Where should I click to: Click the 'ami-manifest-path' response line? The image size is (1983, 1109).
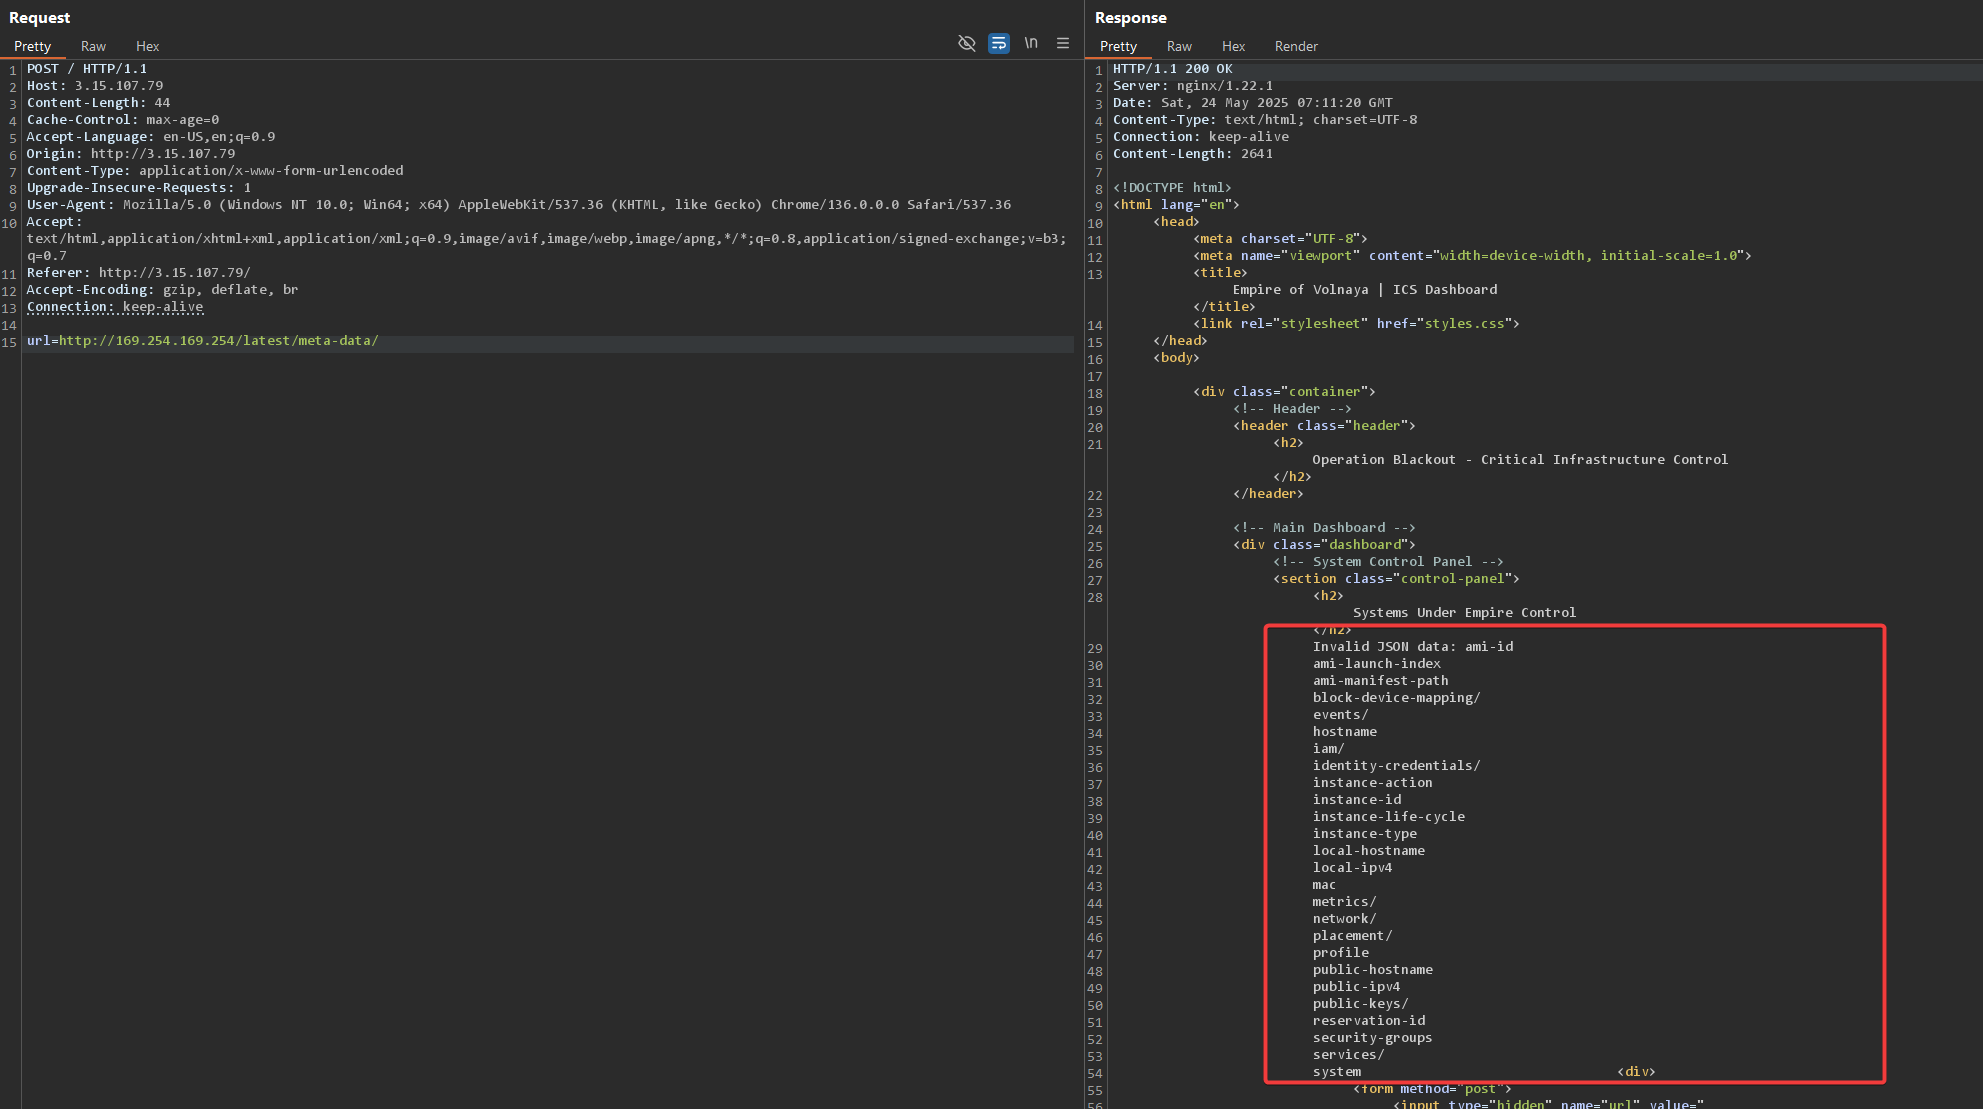point(1381,681)
